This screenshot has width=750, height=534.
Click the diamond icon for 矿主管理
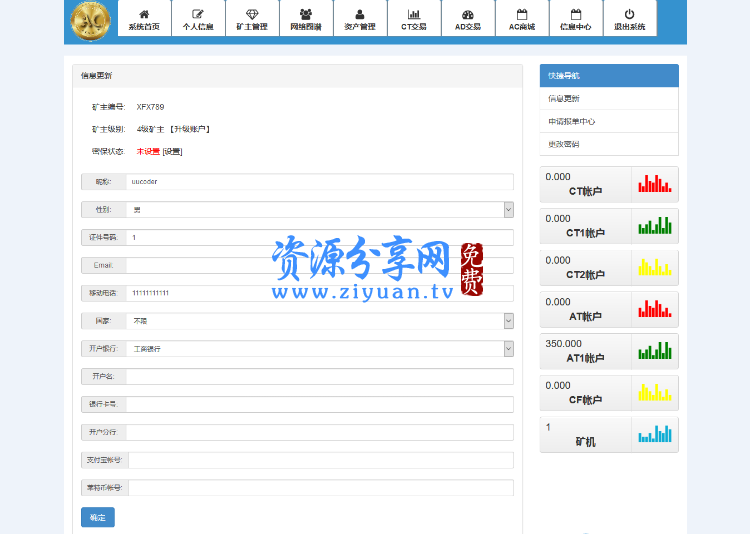[252, 15]
